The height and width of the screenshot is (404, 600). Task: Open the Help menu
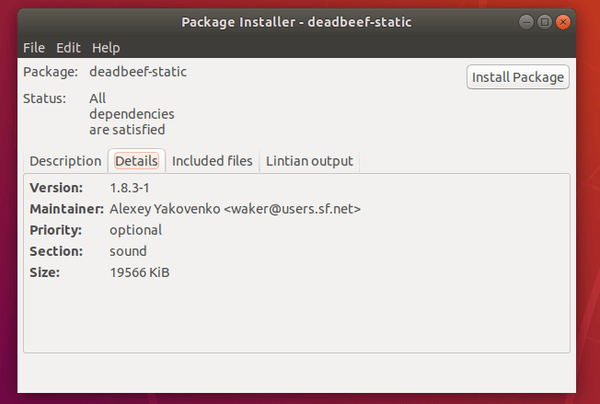tap(106, 48)
